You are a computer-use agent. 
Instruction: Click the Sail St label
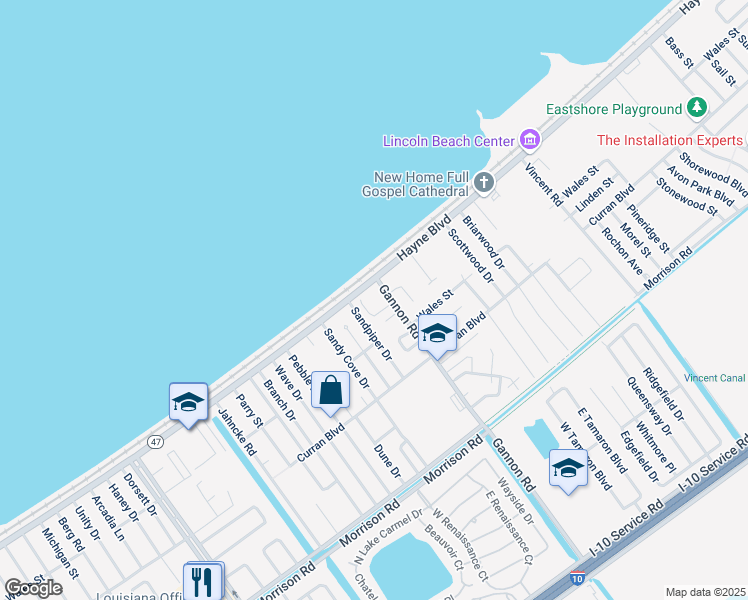click(723, 72)
